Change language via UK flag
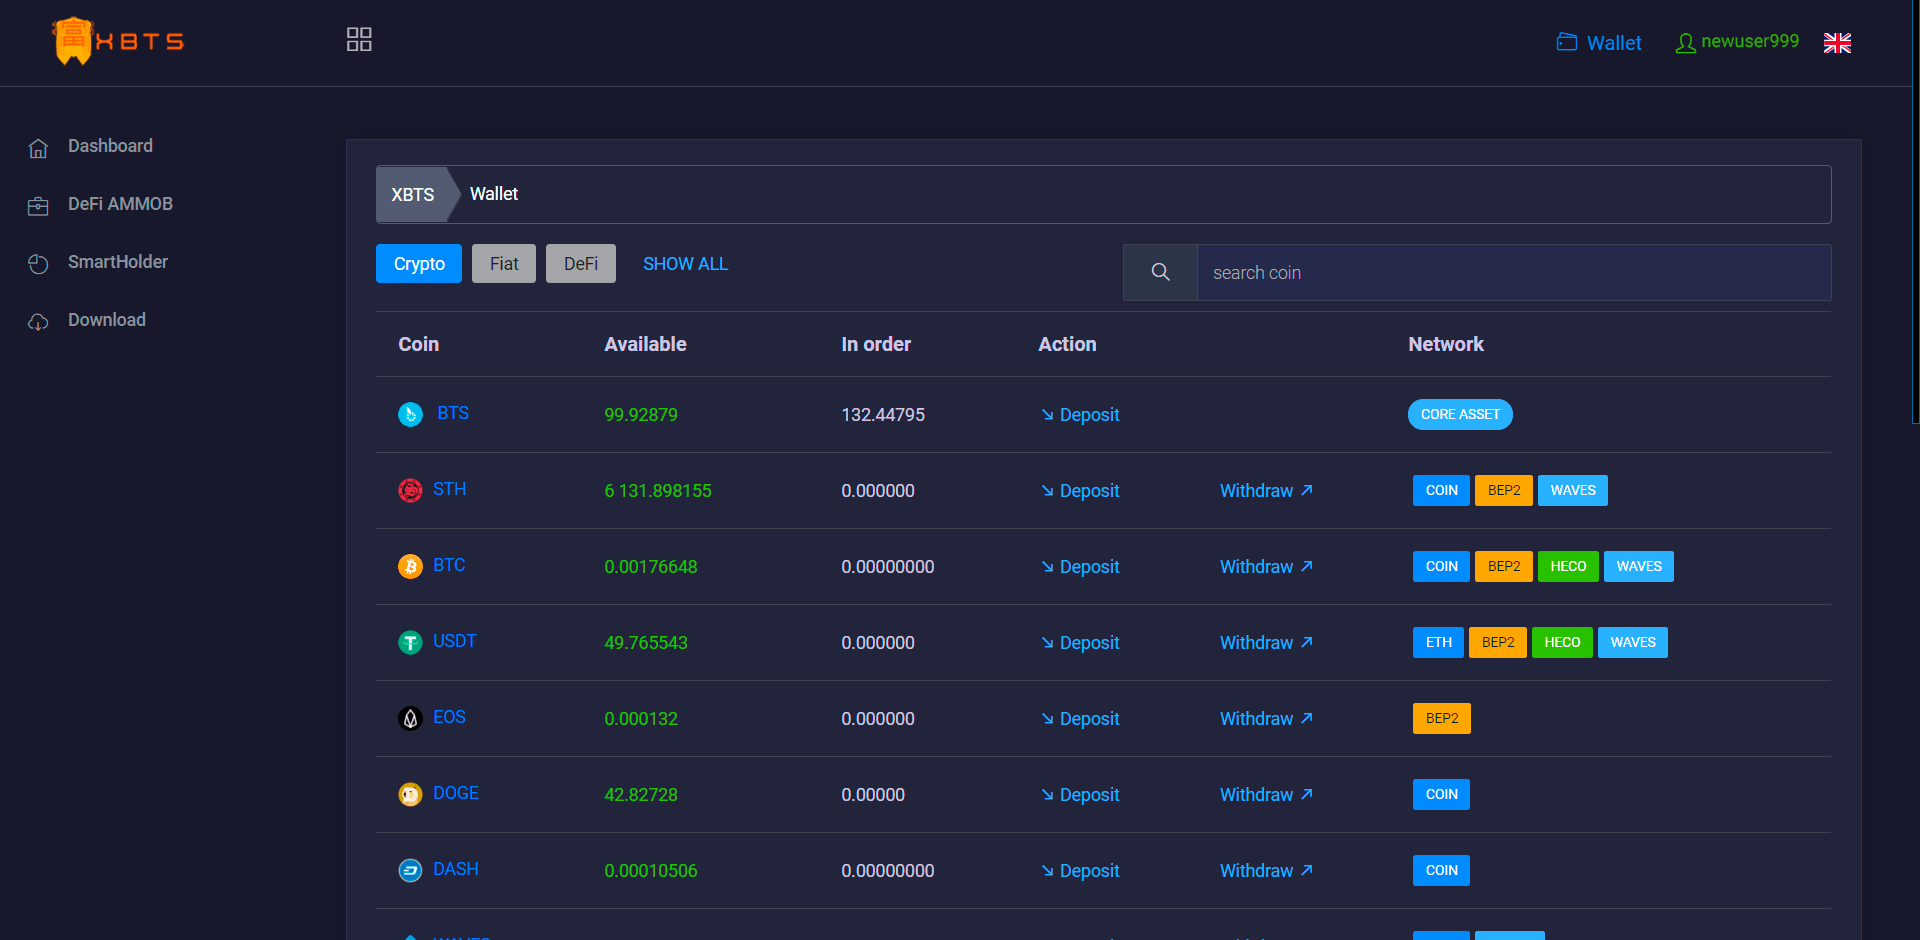Viewport: 1920px width, 940px height. (1837, 43)
